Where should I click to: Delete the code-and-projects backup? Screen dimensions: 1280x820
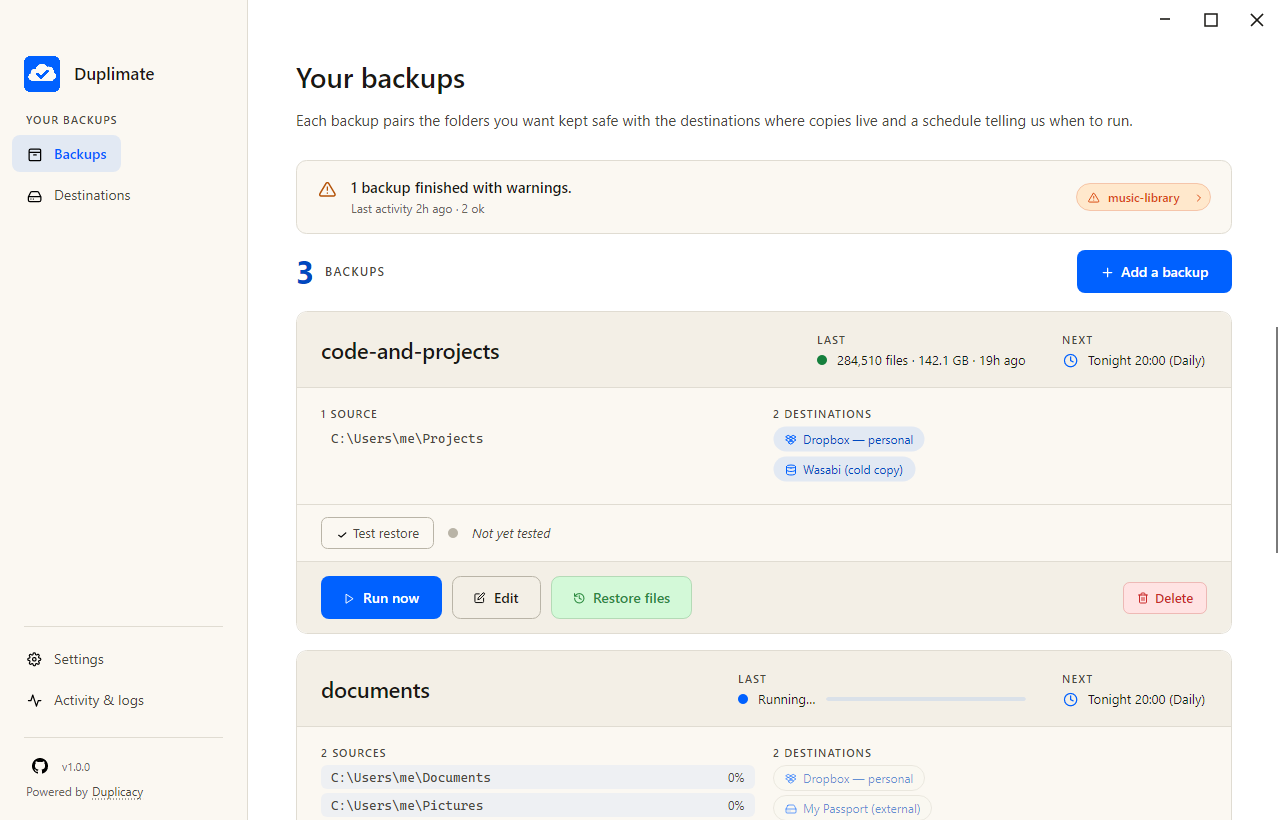tap(1165, 598)
